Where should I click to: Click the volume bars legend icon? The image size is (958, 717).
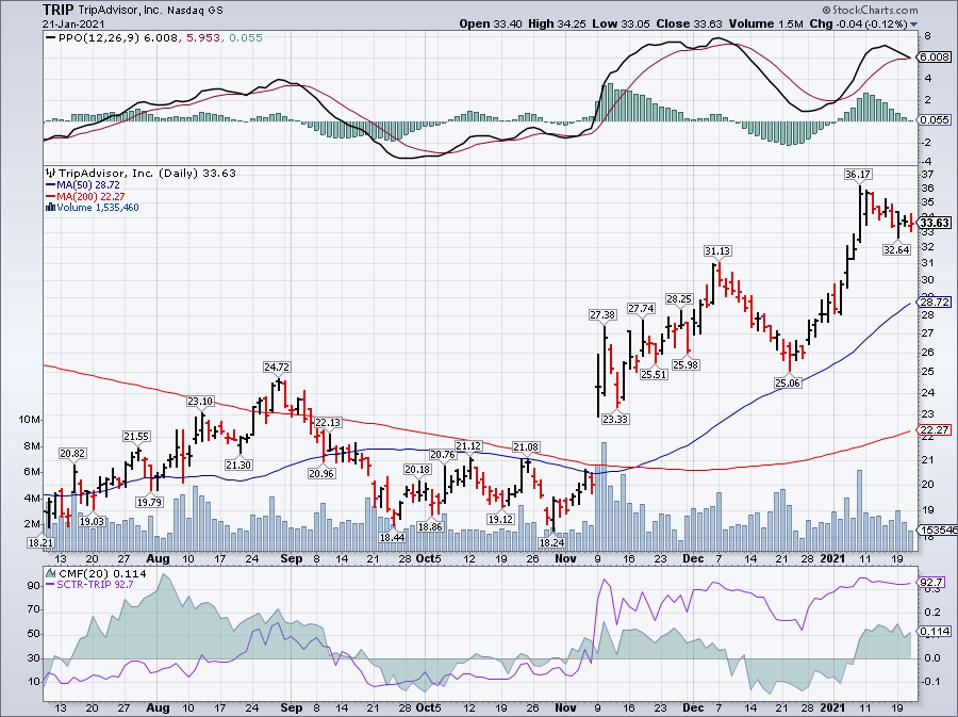click(49, 207)
